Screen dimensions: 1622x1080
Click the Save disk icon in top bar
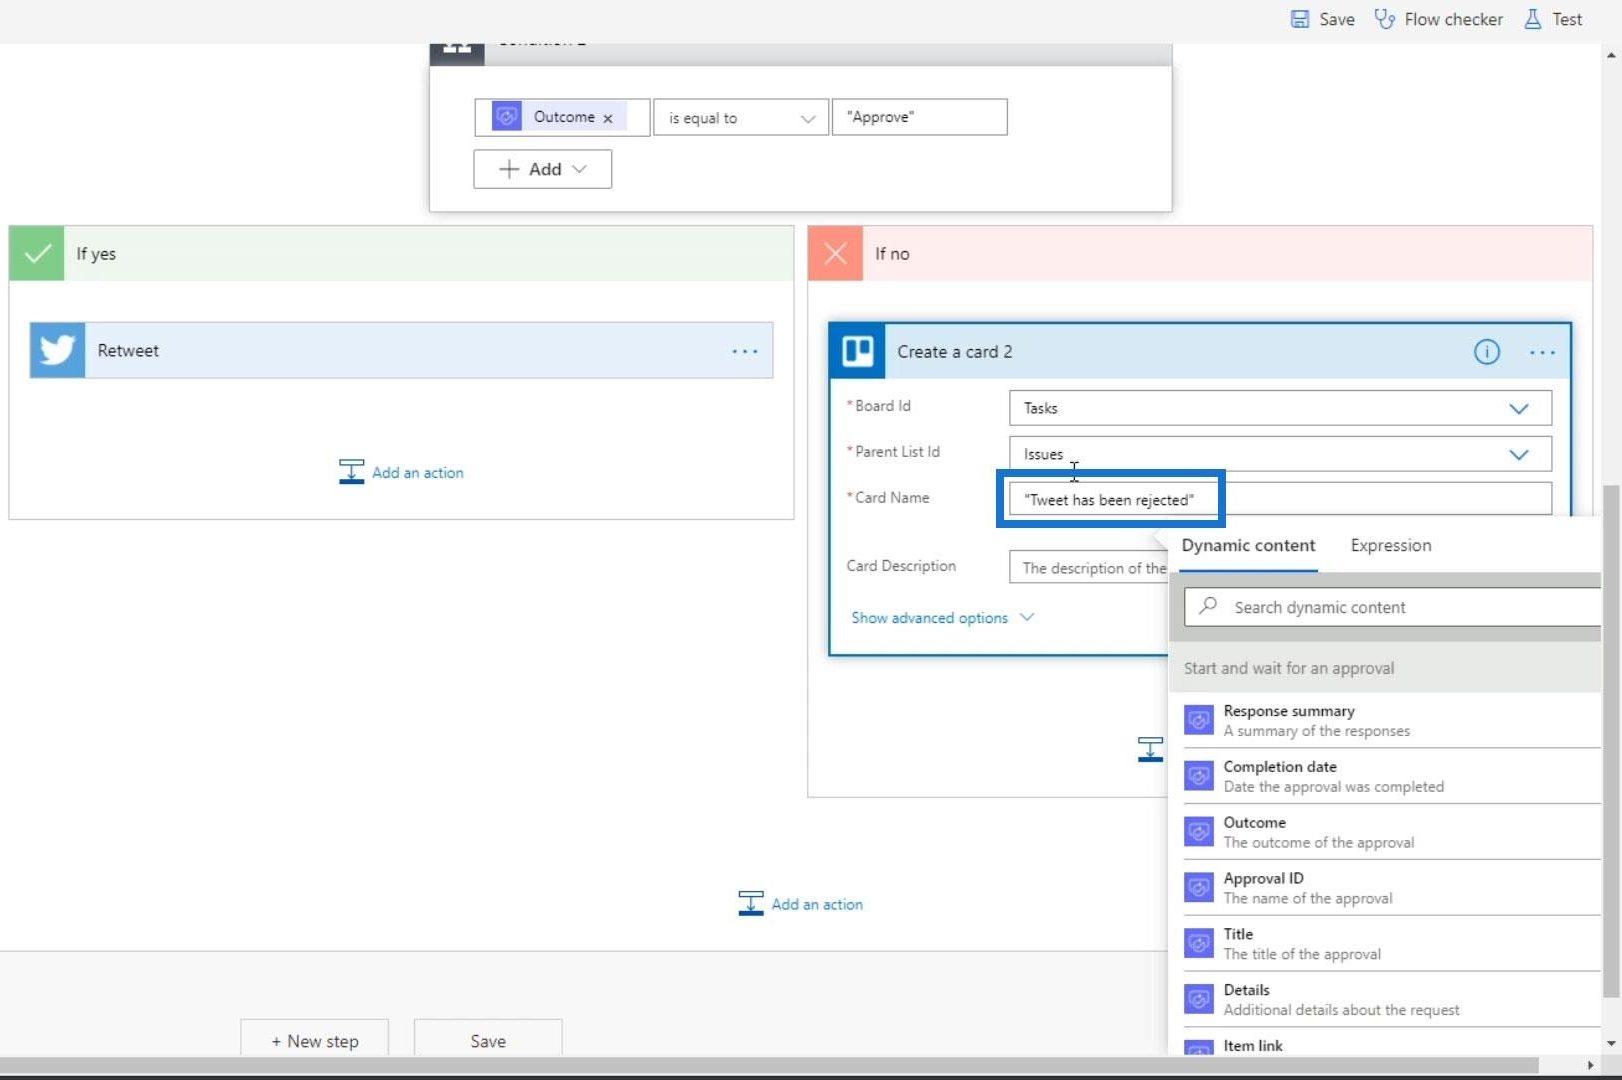(1299, 19)
